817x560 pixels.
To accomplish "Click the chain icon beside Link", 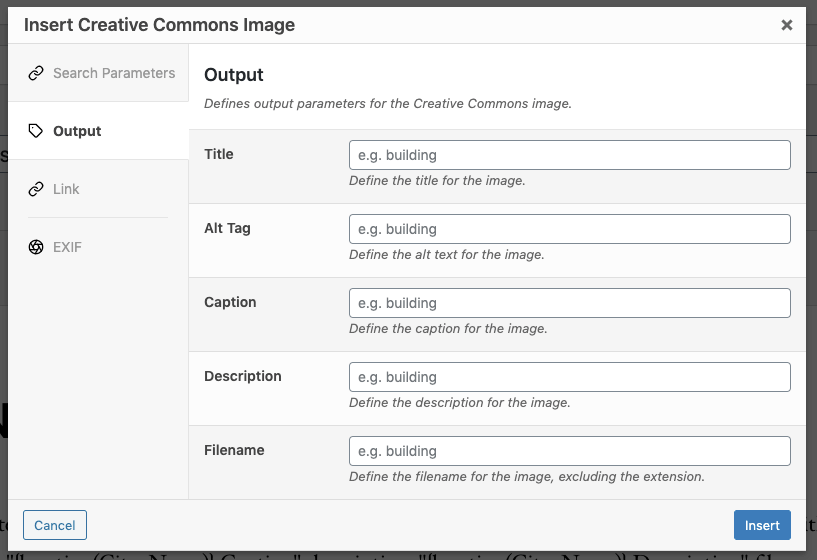I will 36,189.
